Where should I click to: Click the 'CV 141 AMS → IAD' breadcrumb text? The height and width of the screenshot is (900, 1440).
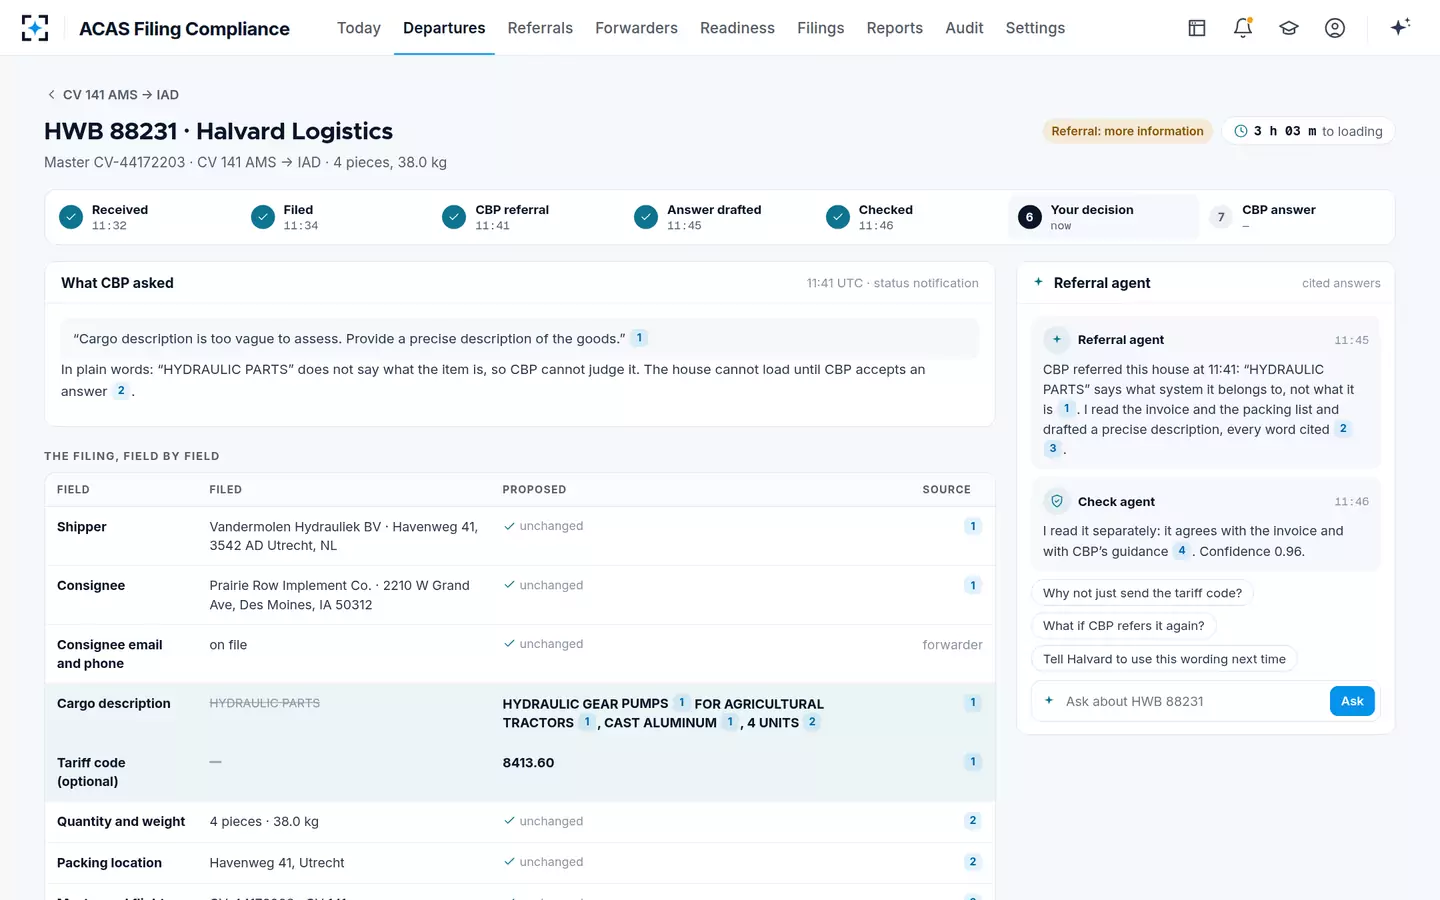[121, 95]
